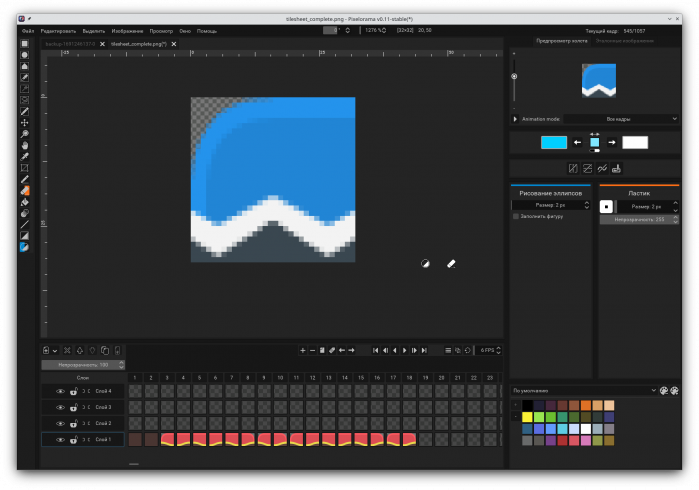699x490 pixels.
Task: Move frame right with arrow button
Action: click(351, 350)
